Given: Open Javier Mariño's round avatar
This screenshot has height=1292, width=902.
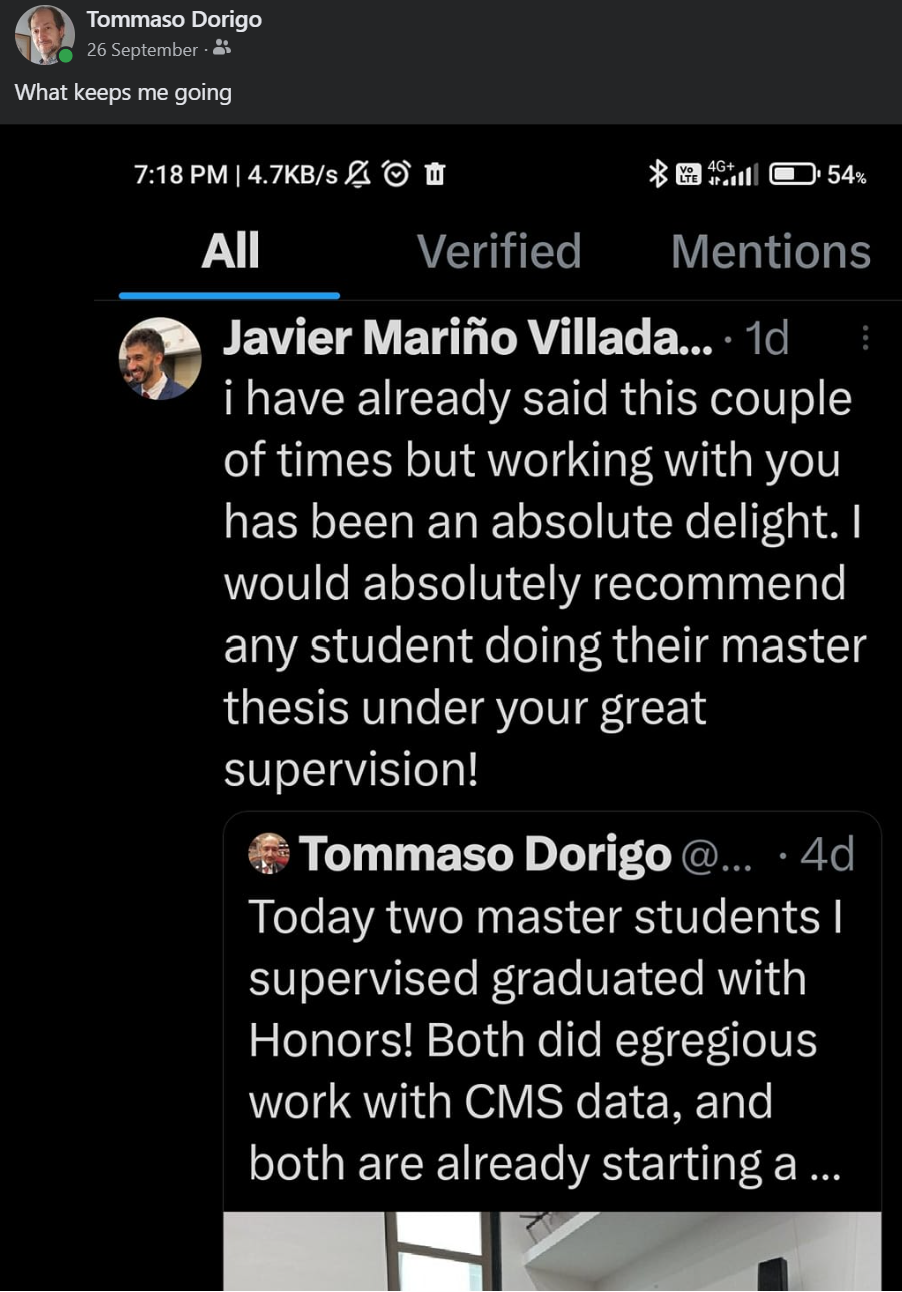Looking at the screenshot, I should click(154, 359).
